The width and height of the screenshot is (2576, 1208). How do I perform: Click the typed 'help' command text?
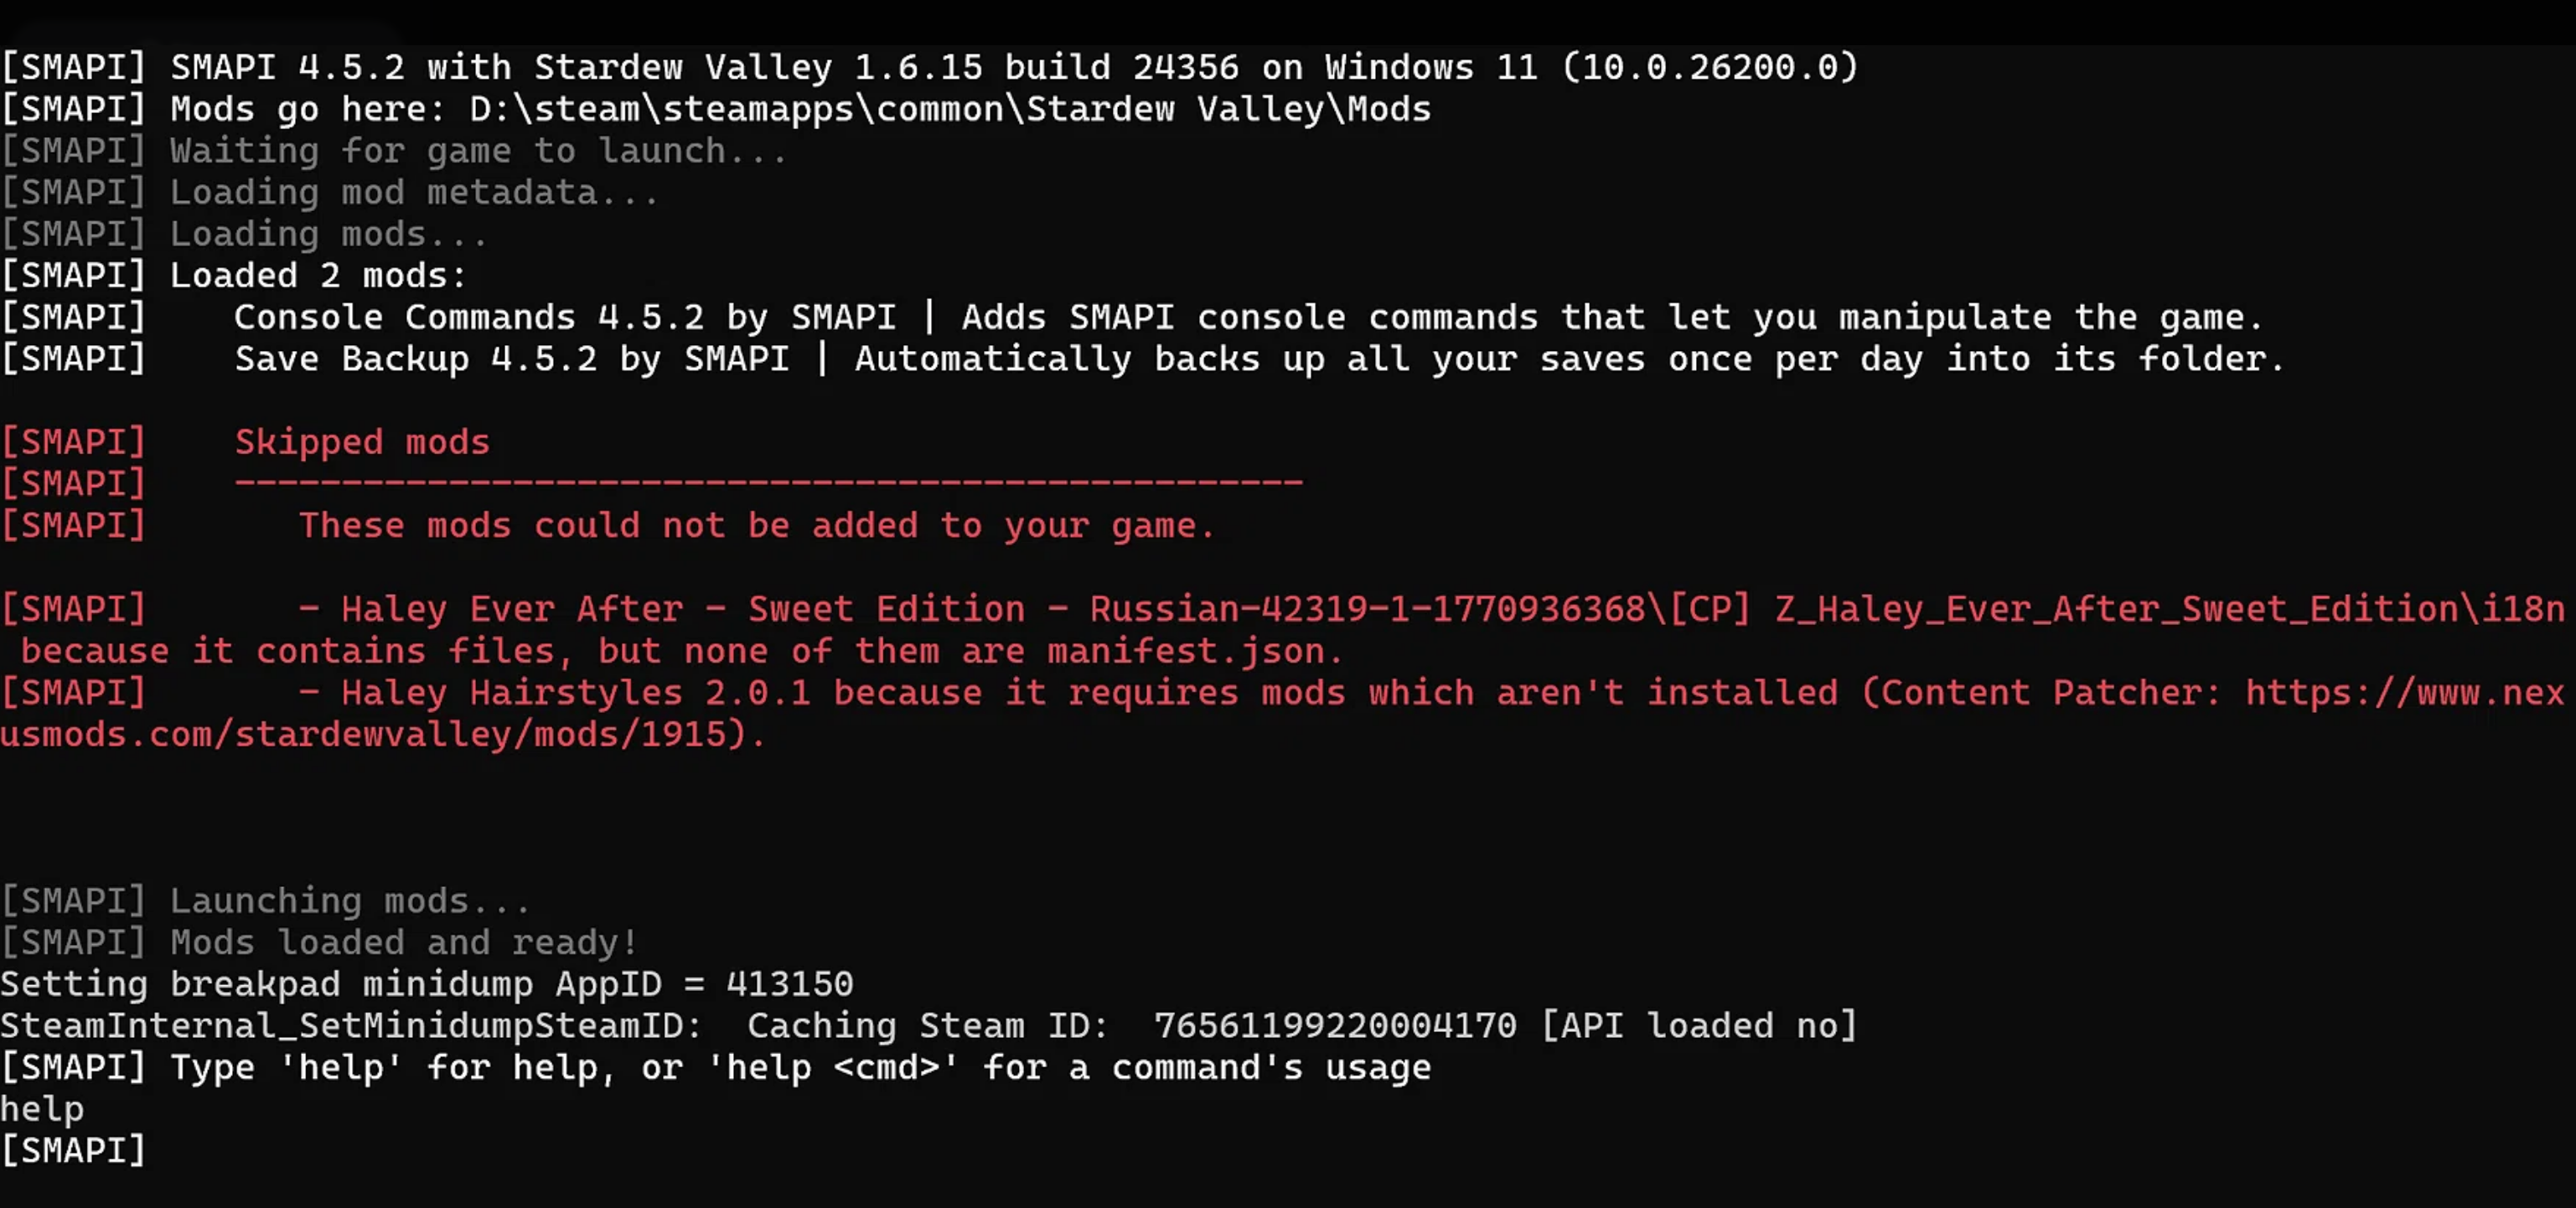(42, 1109)
